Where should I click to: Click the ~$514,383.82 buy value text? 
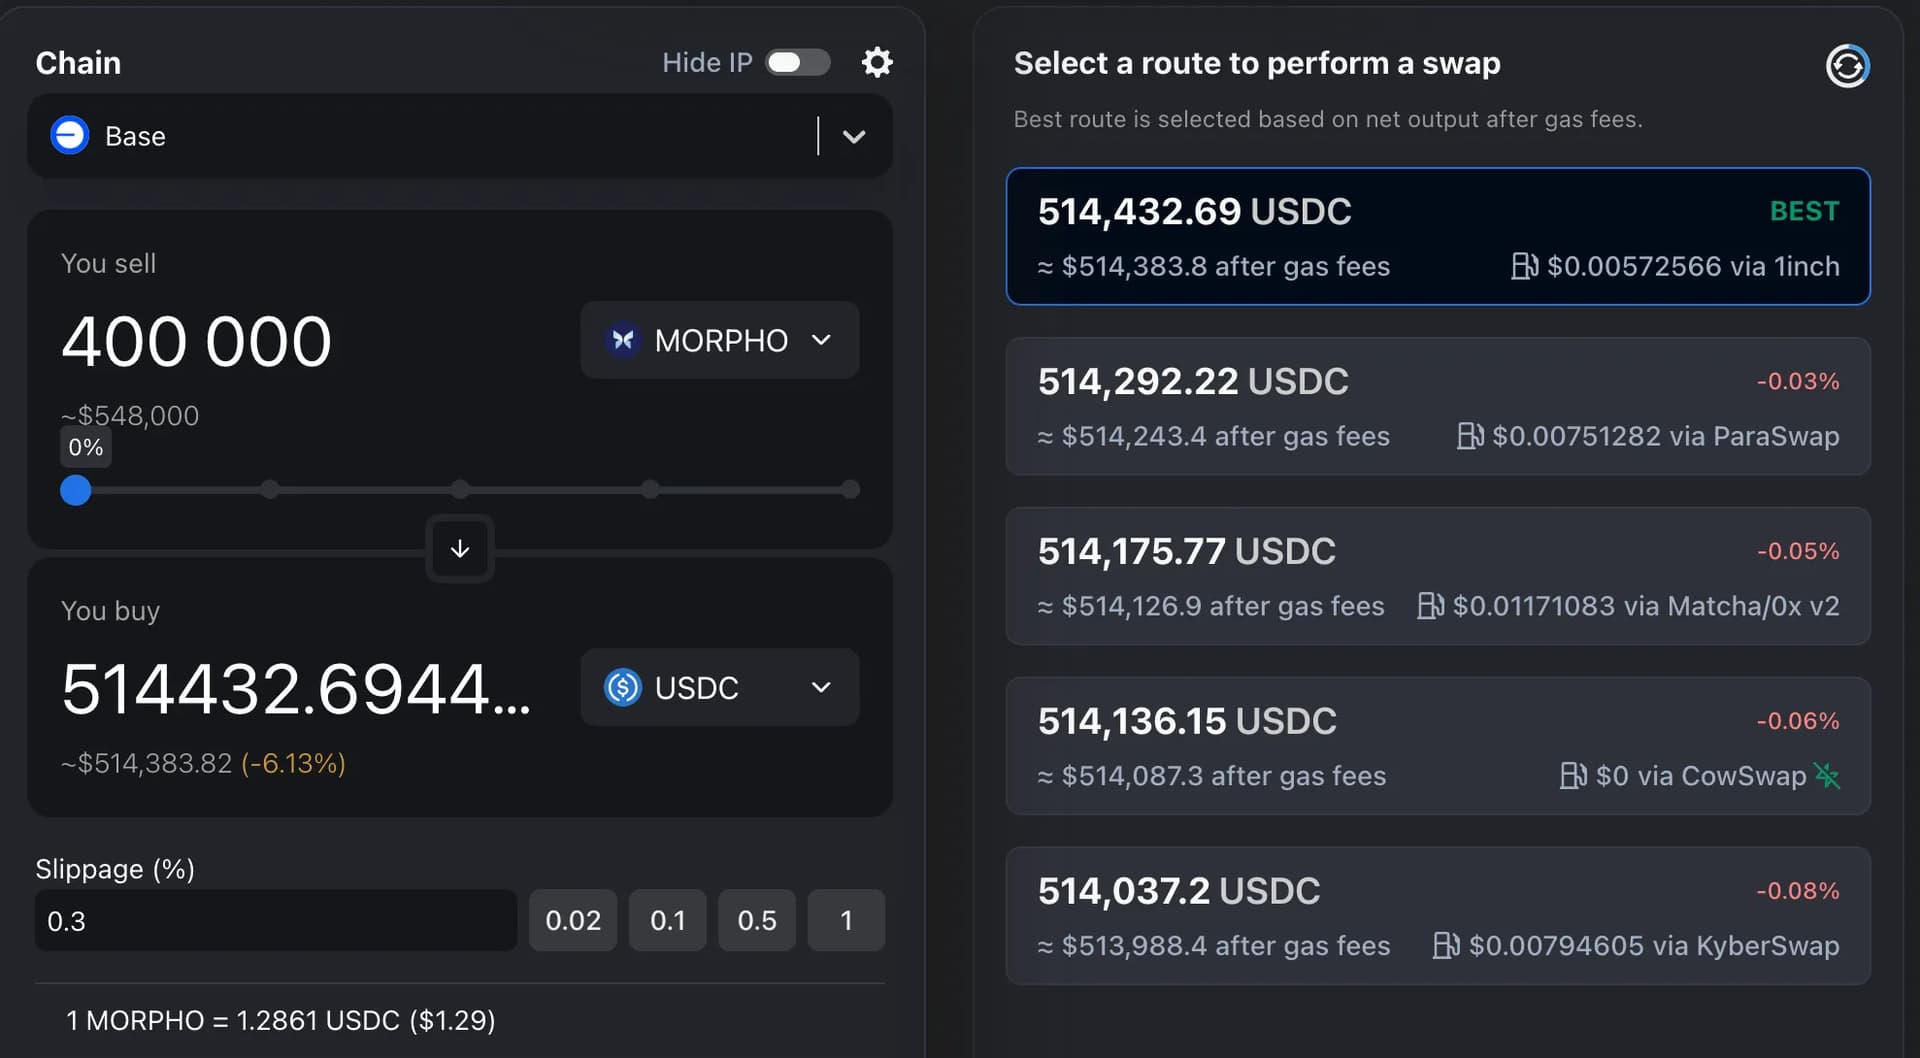147,763
